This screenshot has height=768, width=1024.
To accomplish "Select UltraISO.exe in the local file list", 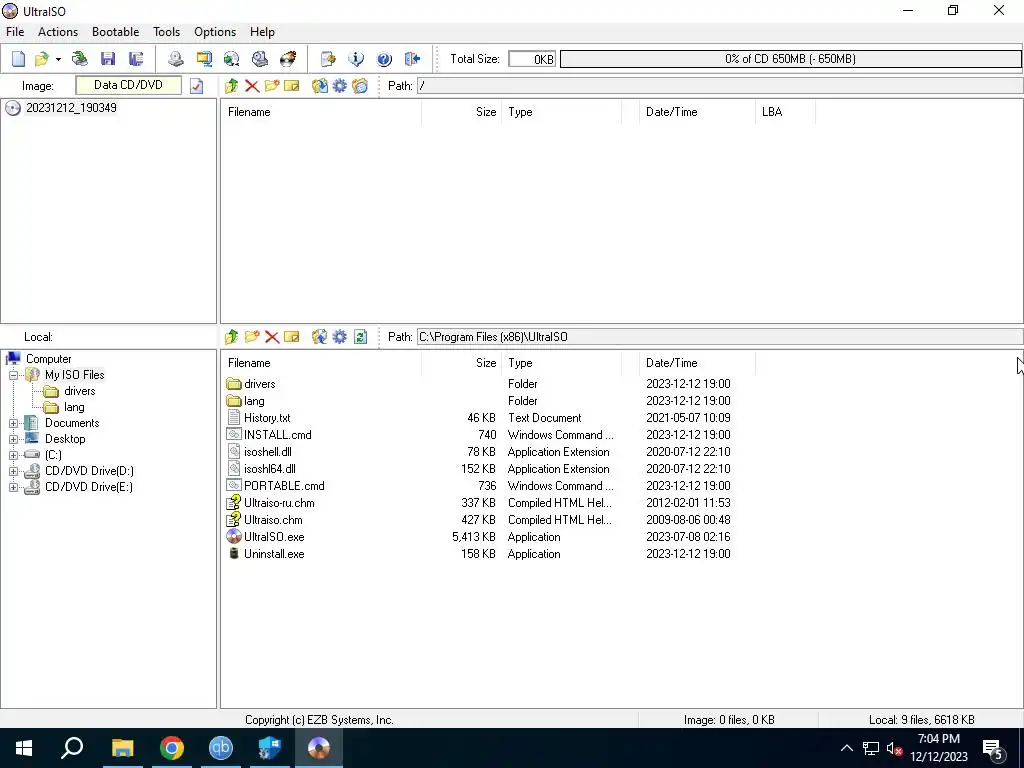I will click(274, 537).
